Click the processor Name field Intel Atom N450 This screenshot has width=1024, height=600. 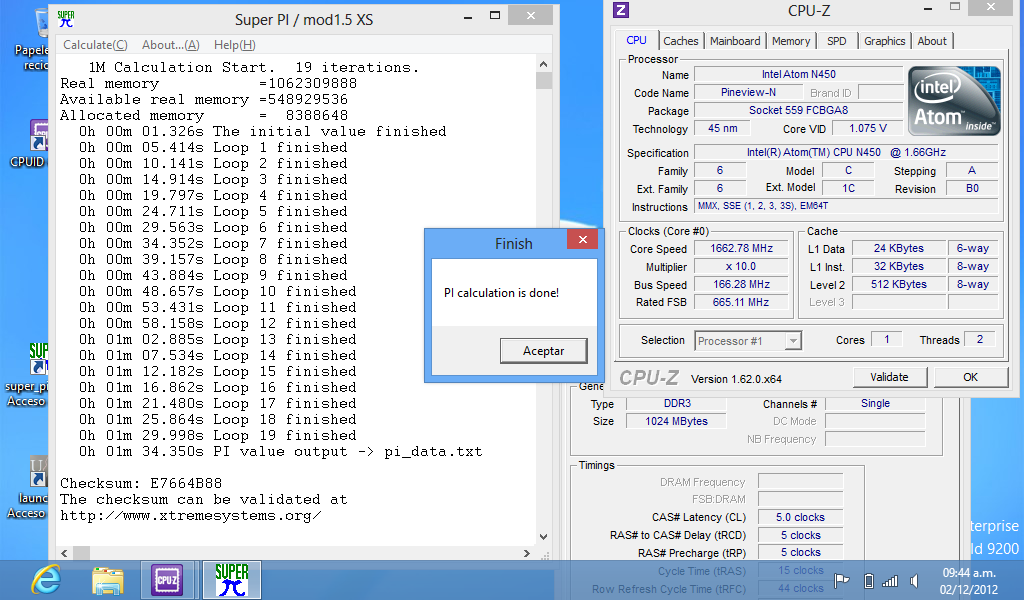point(798,74)
